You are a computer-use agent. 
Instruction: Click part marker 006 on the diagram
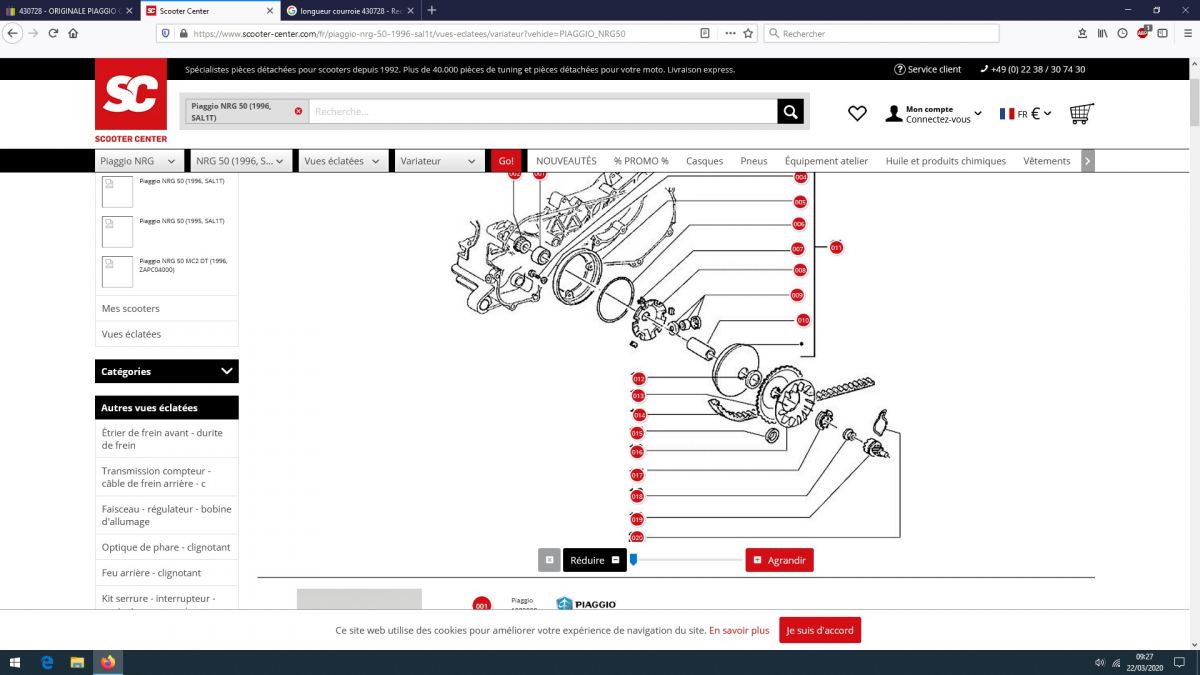(x=799, y=224)
